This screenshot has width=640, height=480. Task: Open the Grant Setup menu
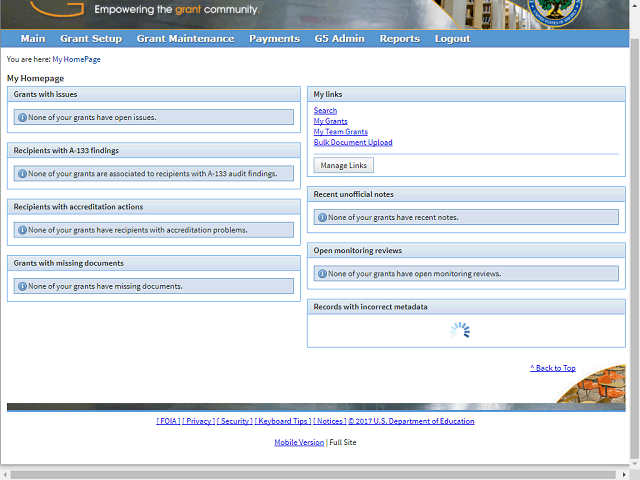click(91, 39)
